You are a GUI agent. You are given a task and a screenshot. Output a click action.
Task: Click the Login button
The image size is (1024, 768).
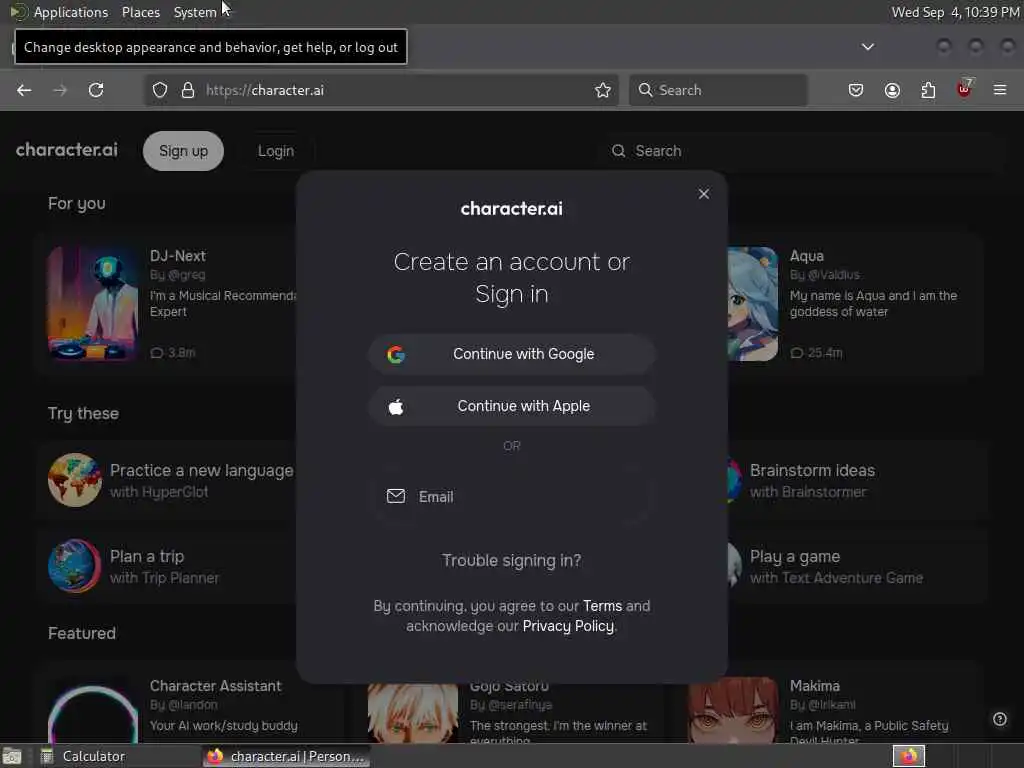(276, 151)
